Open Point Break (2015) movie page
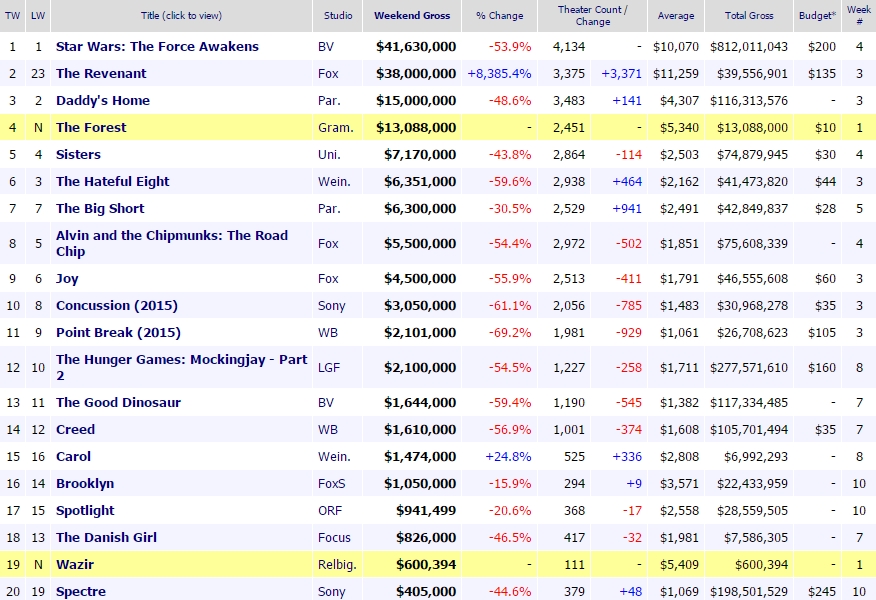The image size is (876, 600). (x=118, y=332)
